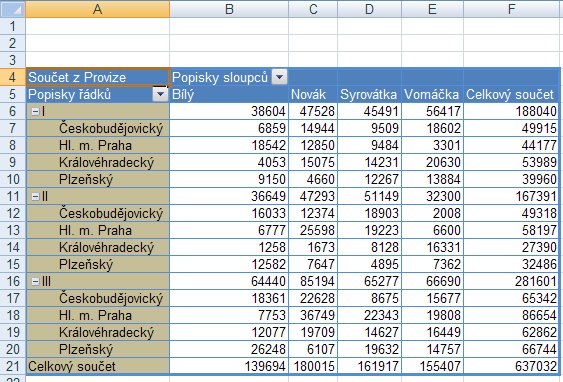Select column B header
Screen dimensions: 563x382
coord(229,9)
